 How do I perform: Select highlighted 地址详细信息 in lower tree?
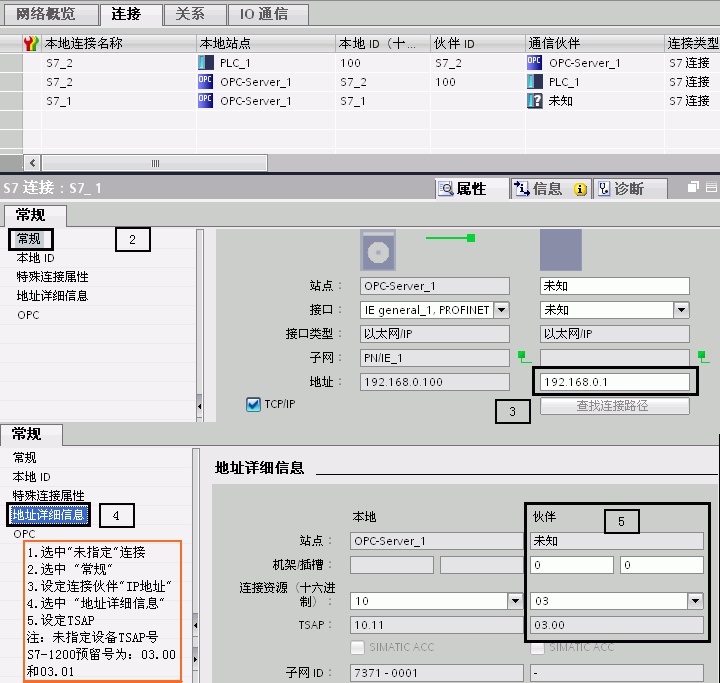(48, 515)
